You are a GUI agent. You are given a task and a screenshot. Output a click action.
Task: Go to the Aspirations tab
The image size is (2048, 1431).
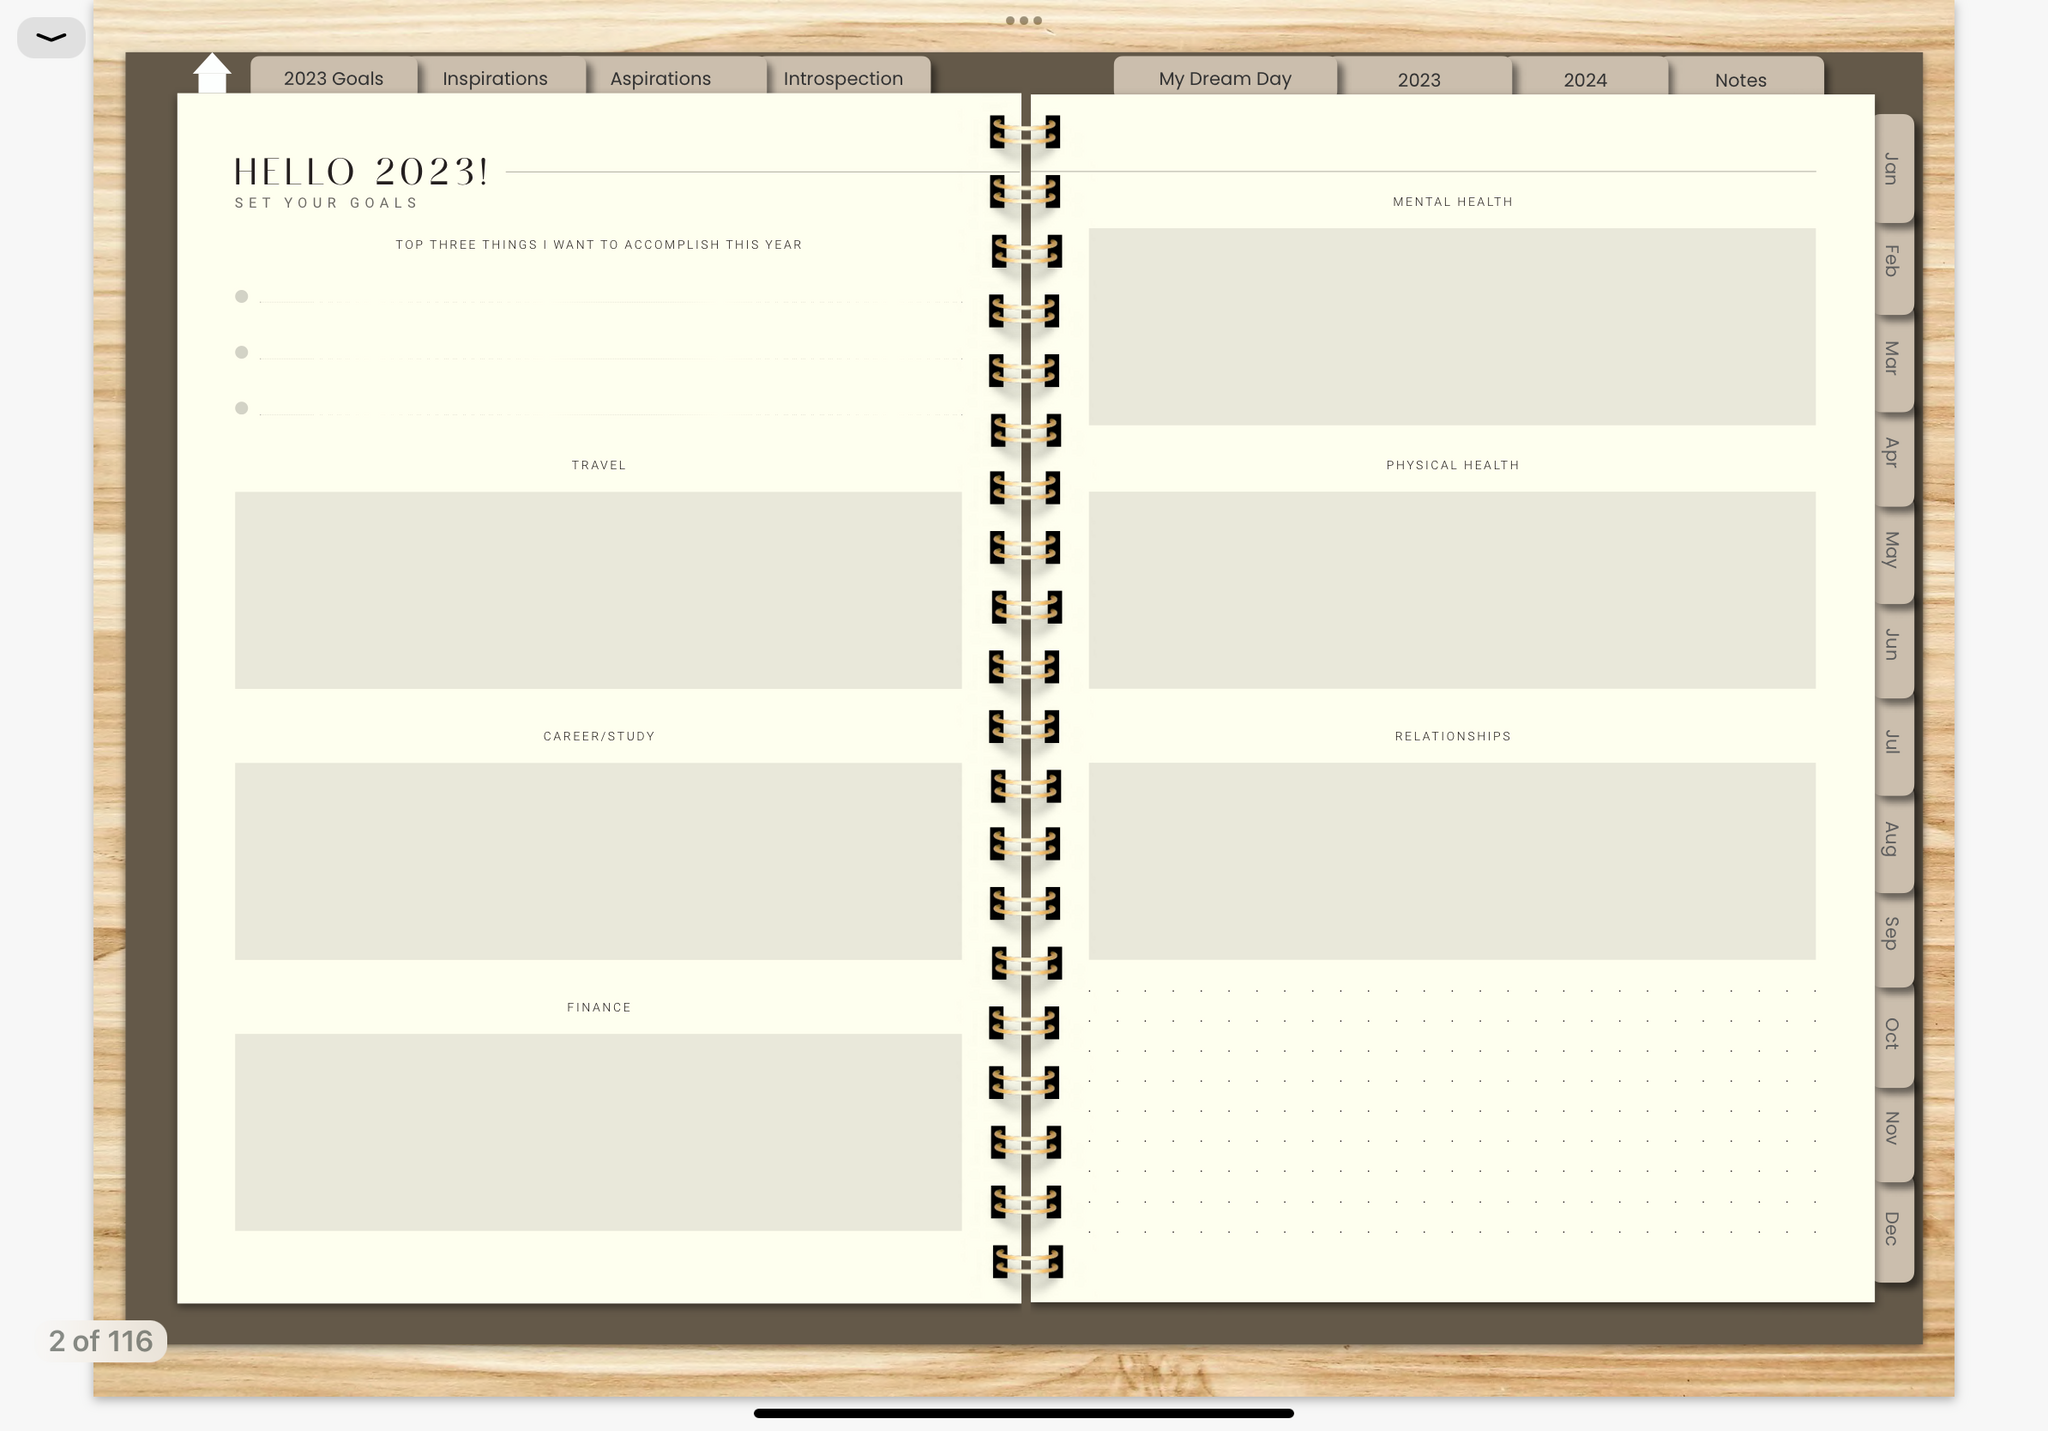660,78
